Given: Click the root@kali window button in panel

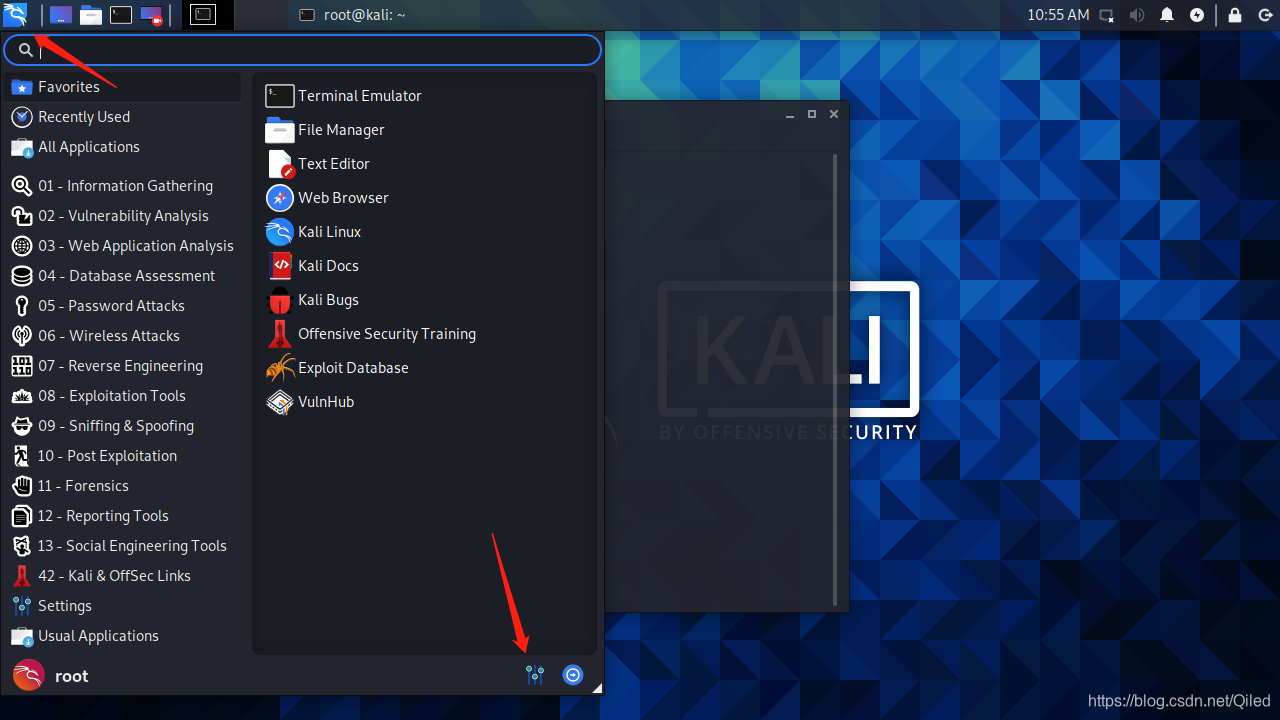Looking at the screenshot, I should 352,15.
